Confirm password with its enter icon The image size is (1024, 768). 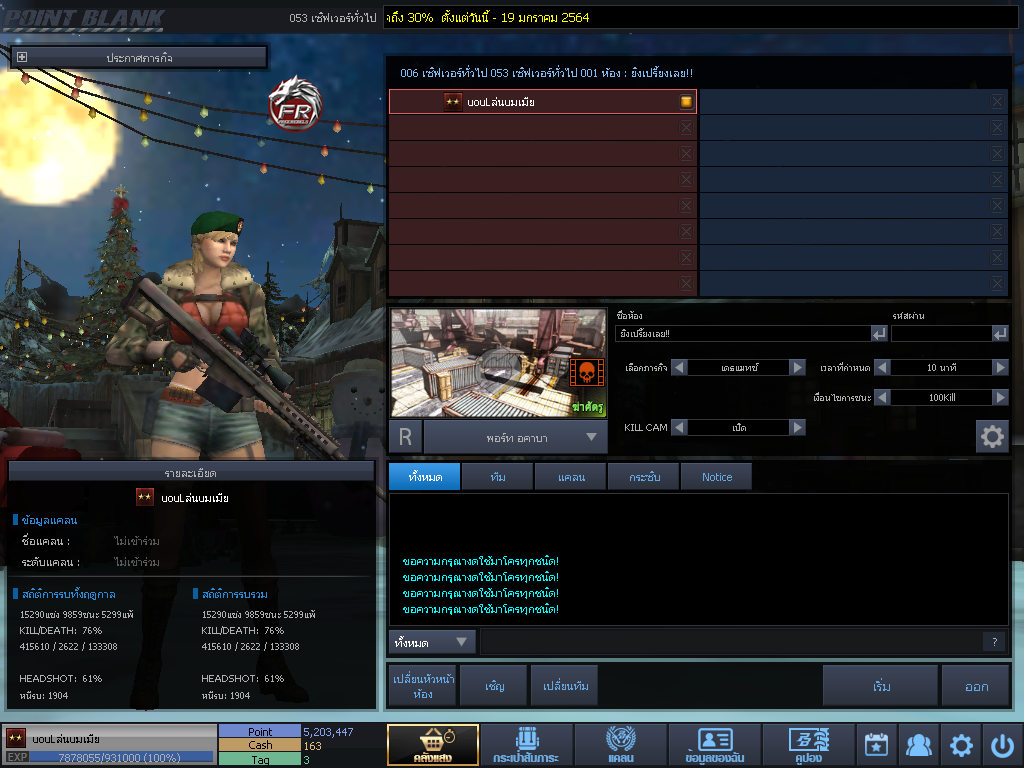[x=1000, y=334]
